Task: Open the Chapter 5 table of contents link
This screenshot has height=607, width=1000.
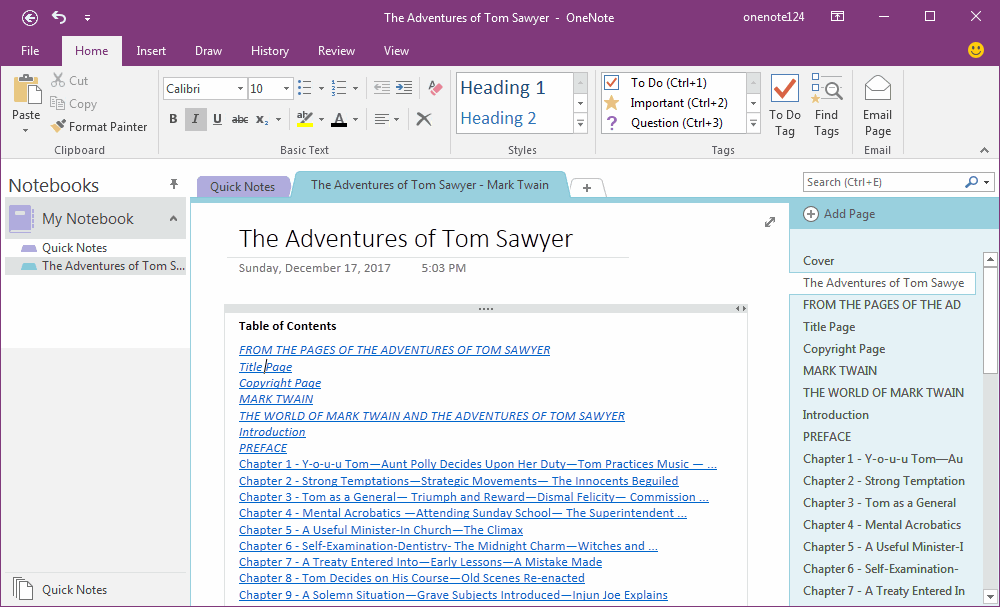Action: (x=381, y=530)
